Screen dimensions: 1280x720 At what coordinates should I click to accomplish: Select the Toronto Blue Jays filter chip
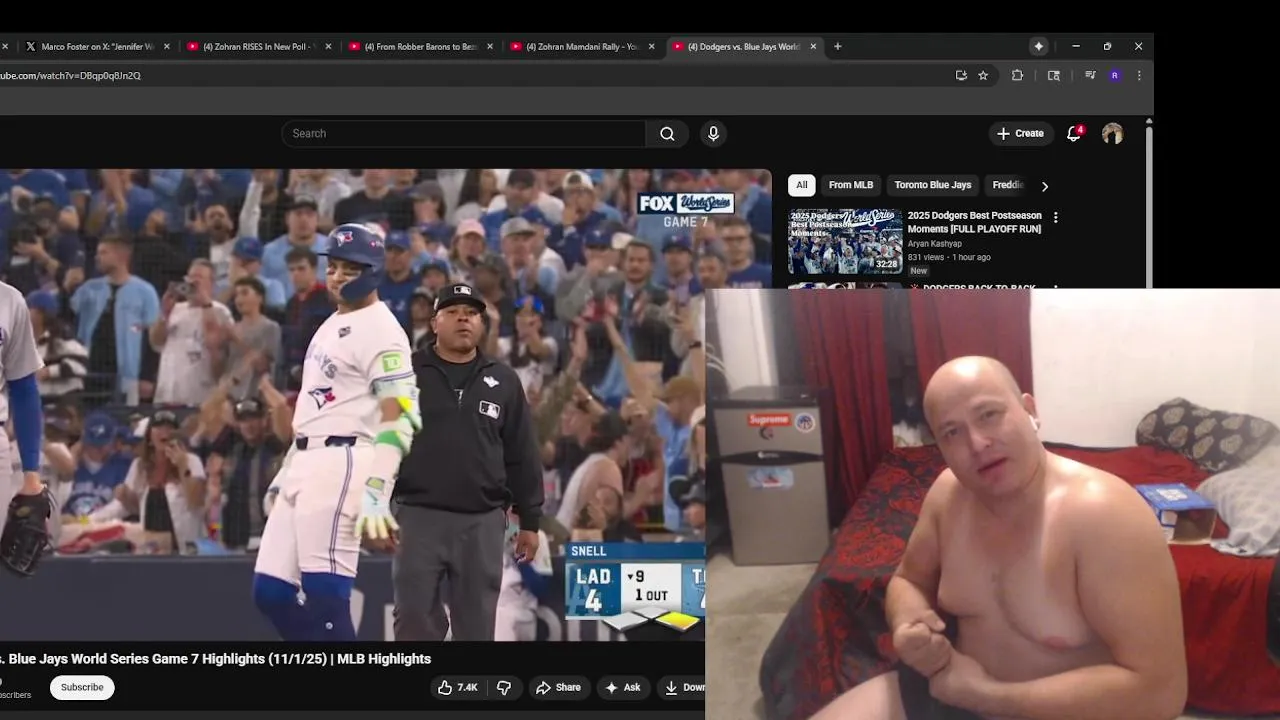(x=933, y=185)
